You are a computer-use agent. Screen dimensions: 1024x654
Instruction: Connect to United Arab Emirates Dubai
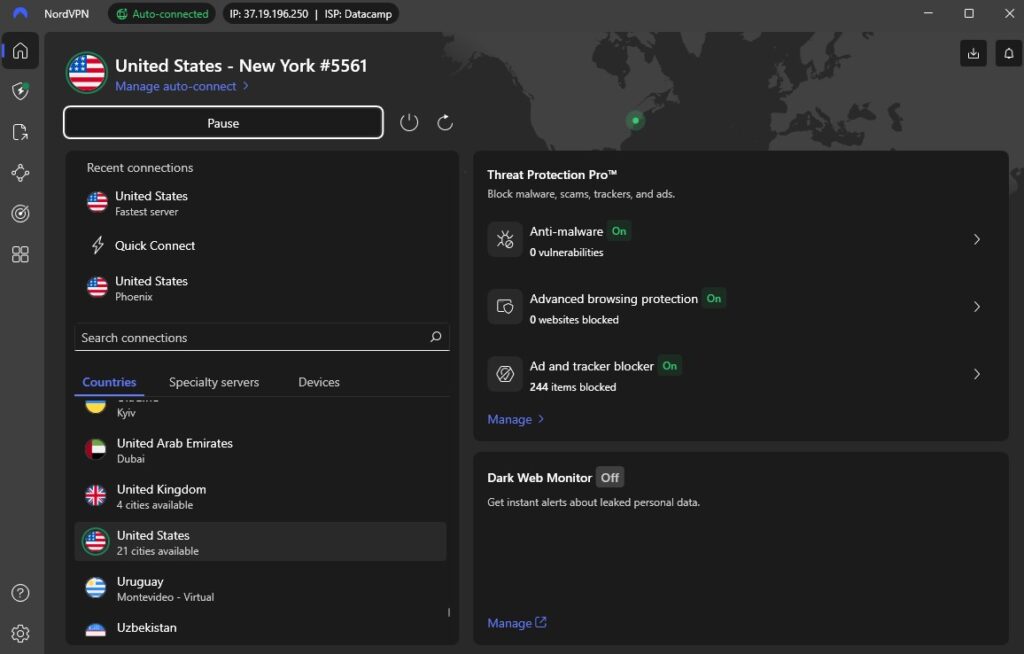261,450
